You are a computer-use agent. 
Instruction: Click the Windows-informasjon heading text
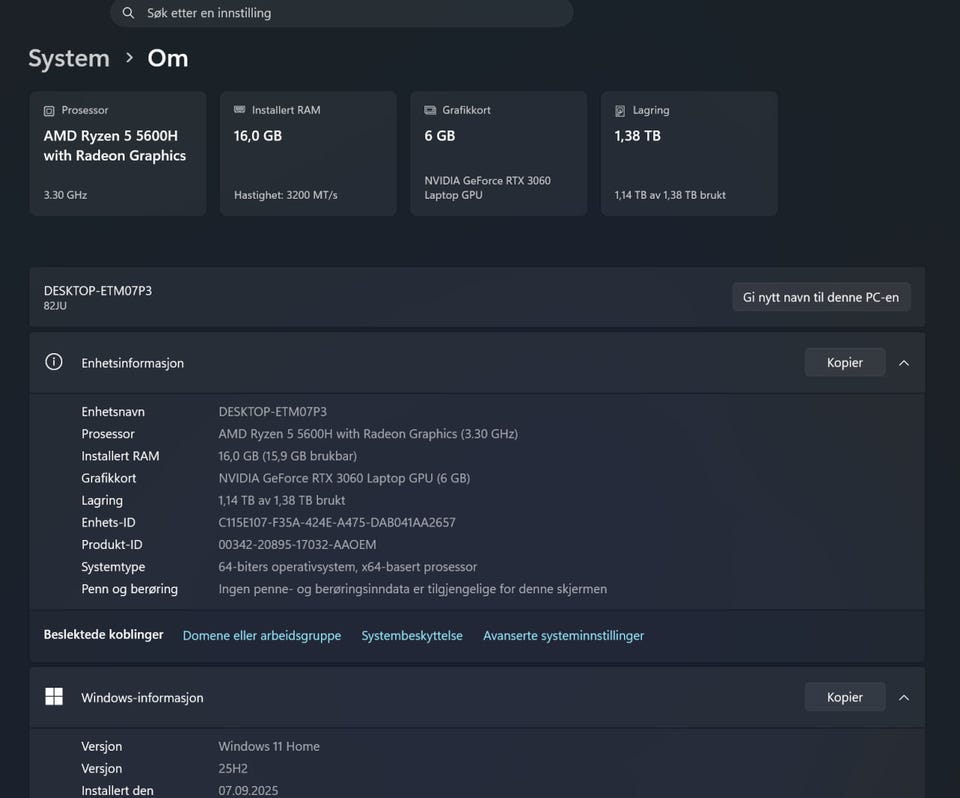(142, 698)
